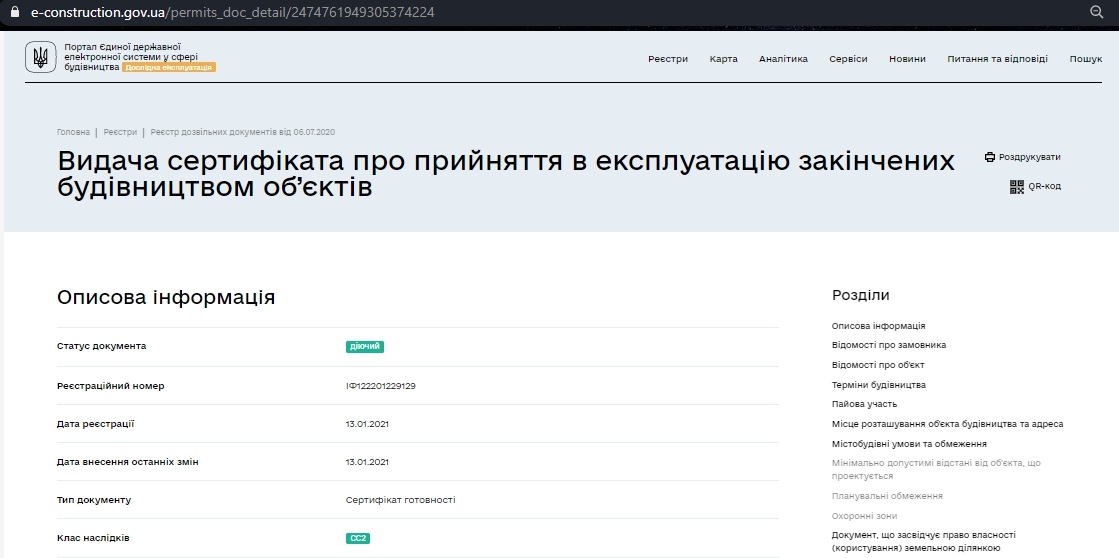Image resolution: width=1119 pixels, height=558 pixels.
Task: Jump to Місце розташування об'єкта section
Action: click(947, 424)
